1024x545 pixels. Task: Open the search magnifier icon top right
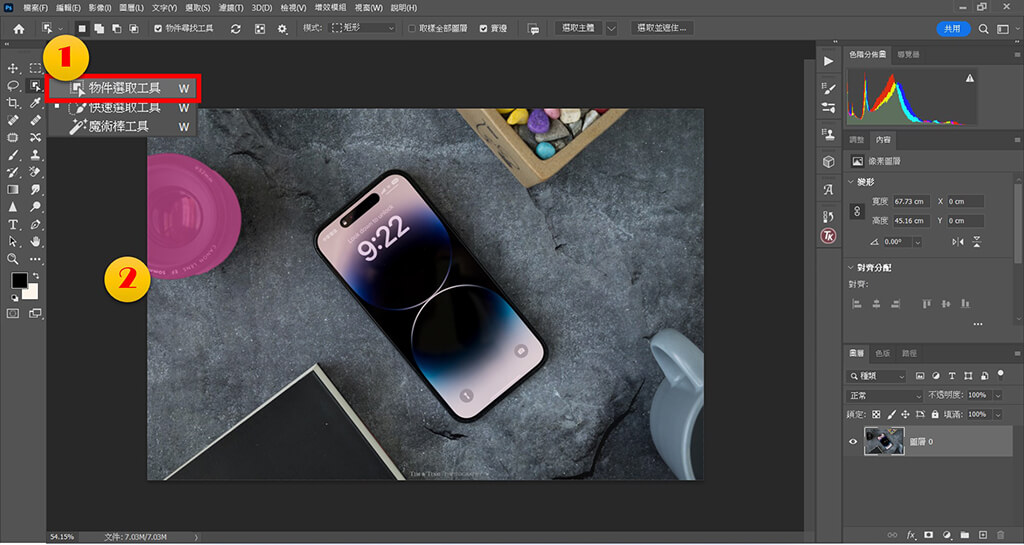983,29
